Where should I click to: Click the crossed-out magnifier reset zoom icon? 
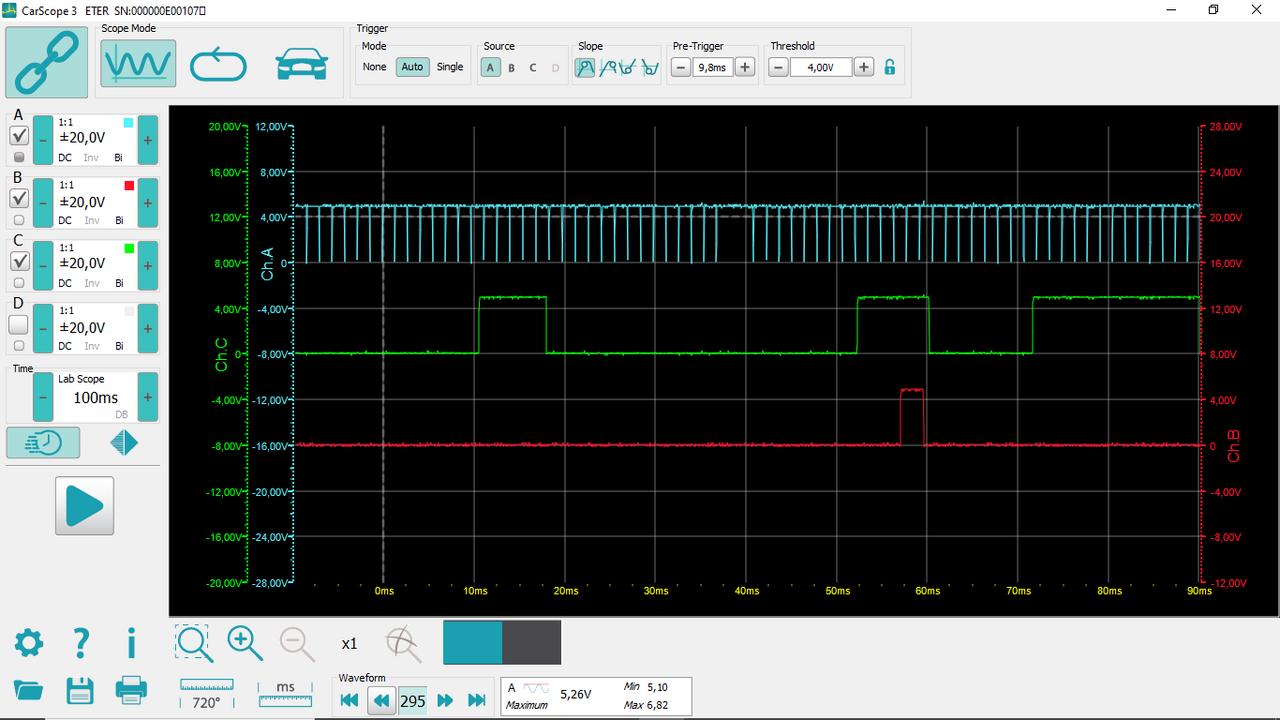coord(403,643)
